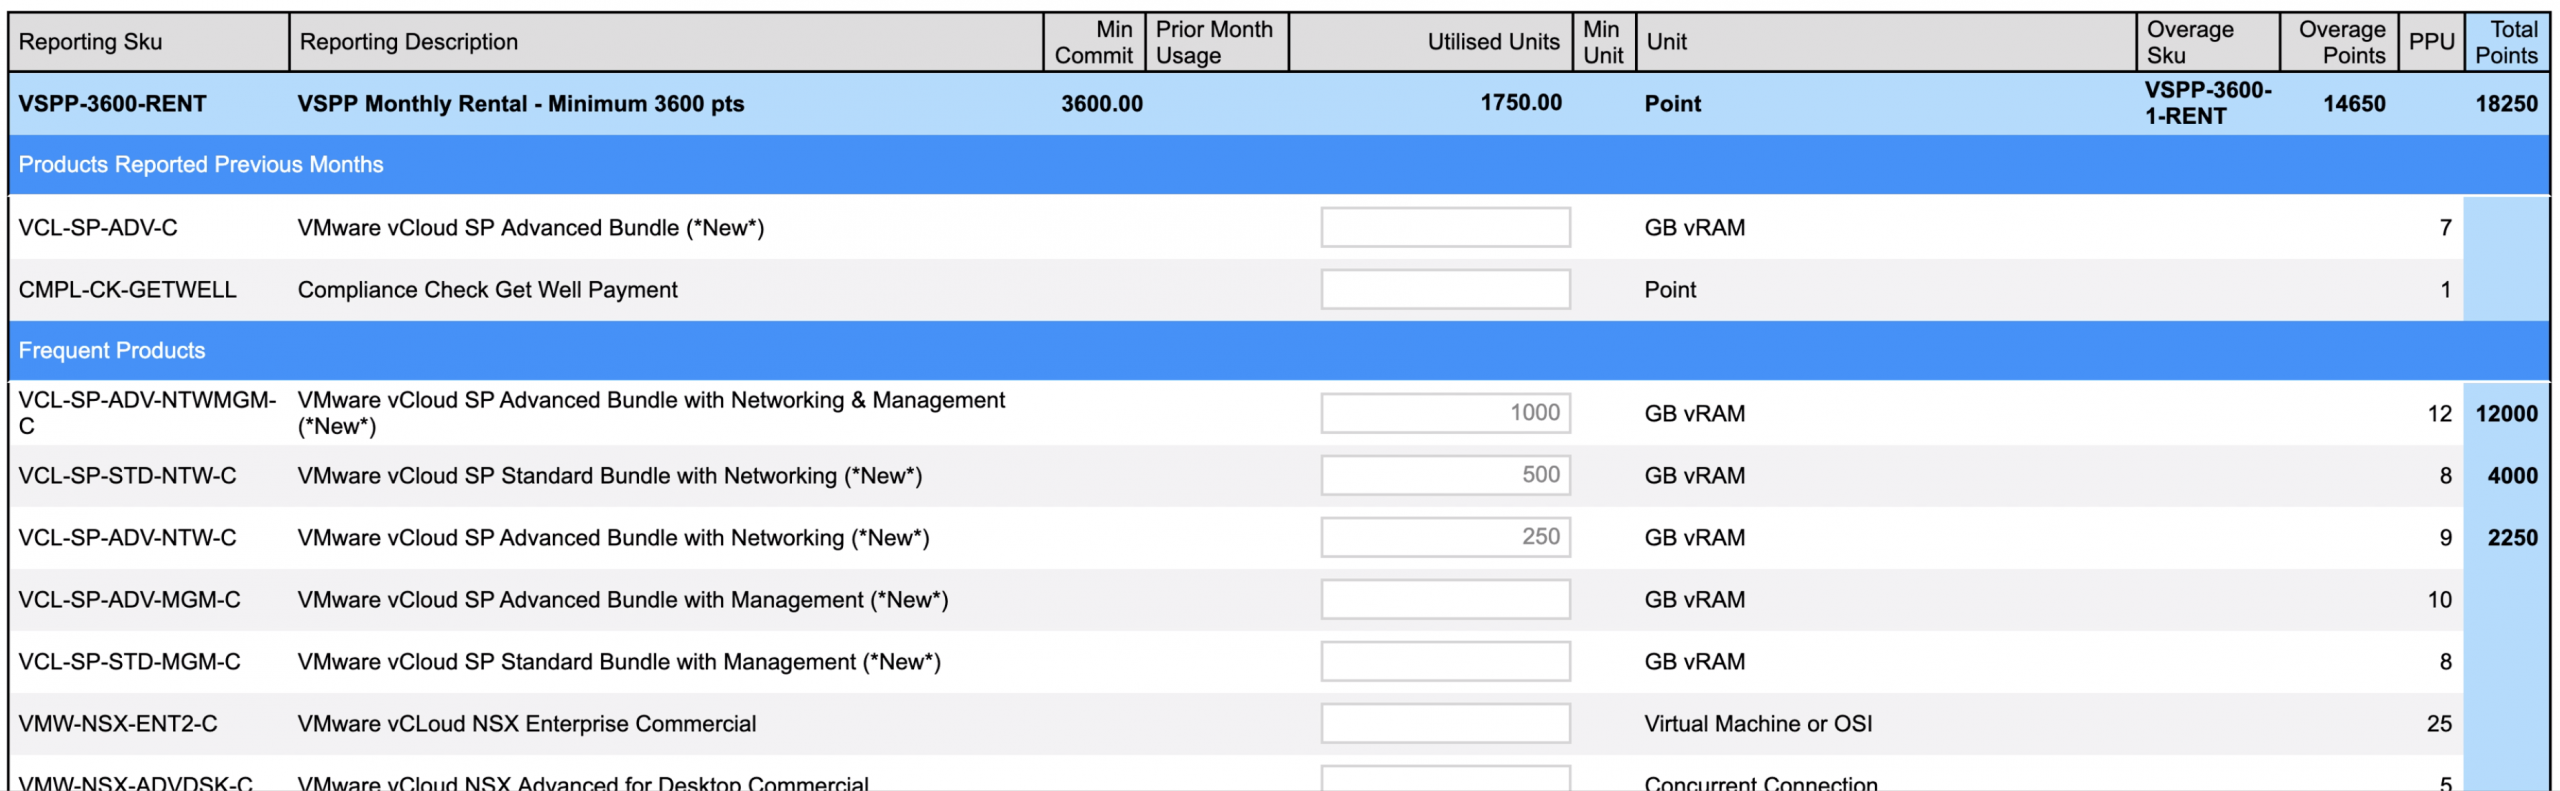Click Utilised Units field for VCL-SP-ADV-C

pyautogui.click(x=1445, y=227)
